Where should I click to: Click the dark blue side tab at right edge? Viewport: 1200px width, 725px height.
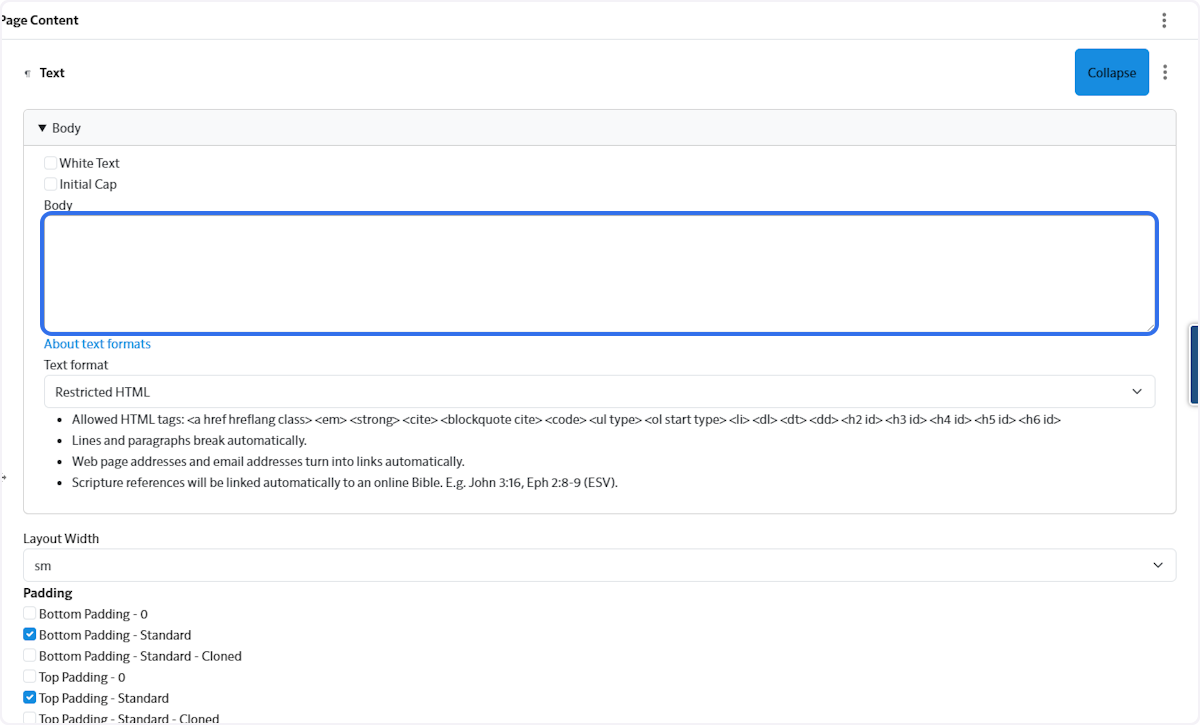pyautogui.click(x=1195, y=365)
